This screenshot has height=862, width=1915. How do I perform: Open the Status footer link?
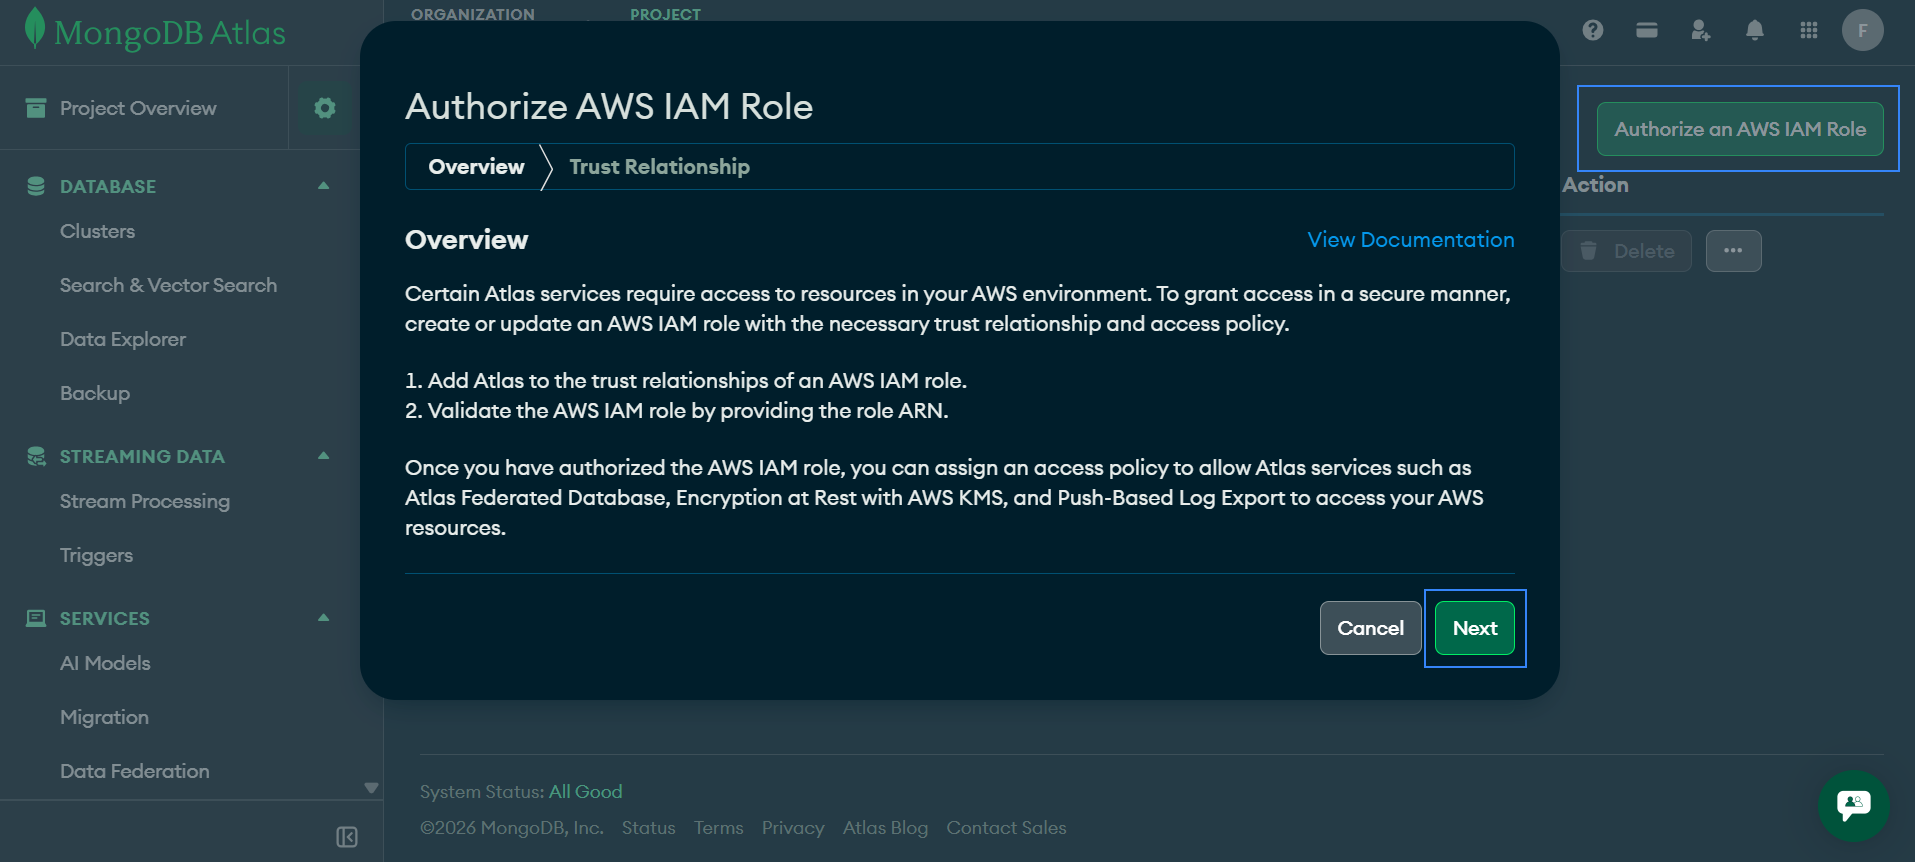pos(648,828)
